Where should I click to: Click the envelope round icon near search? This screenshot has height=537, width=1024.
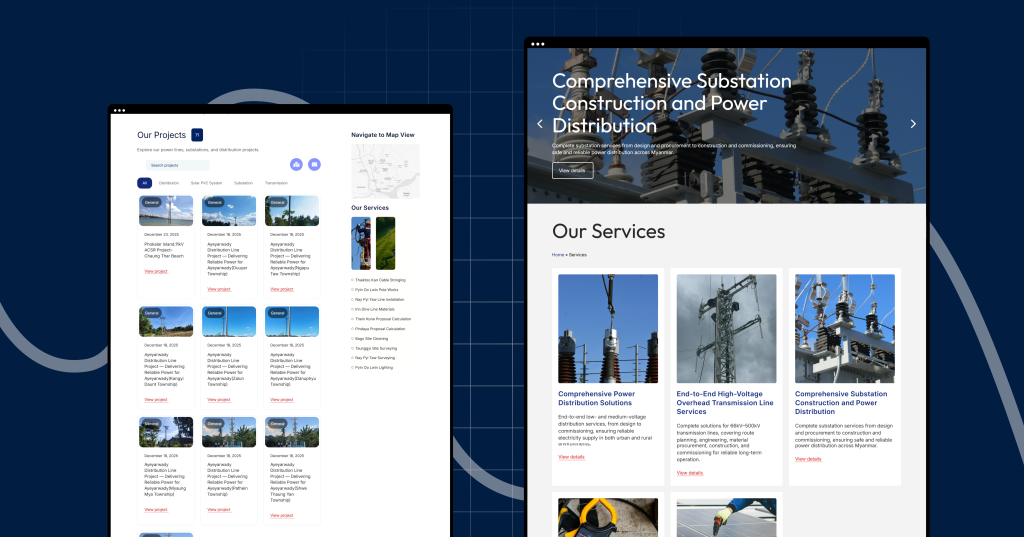314,165
